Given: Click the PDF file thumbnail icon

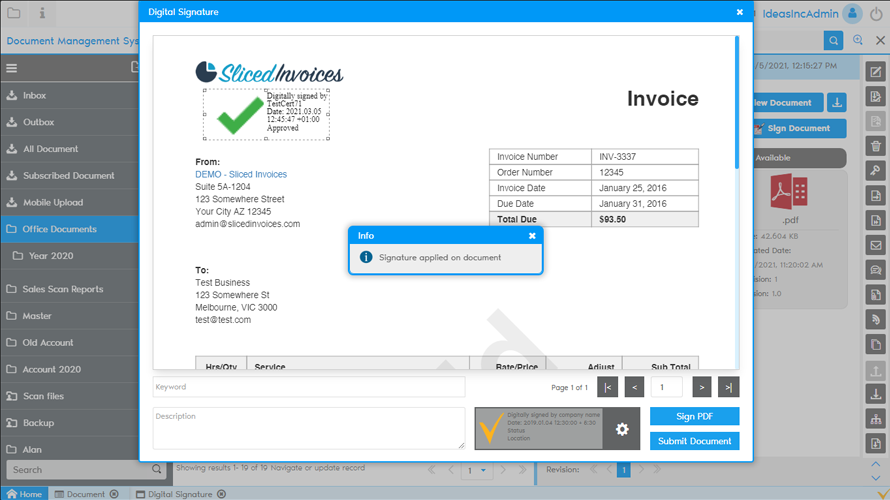Looking at the screenshot, I should [789, 192].
